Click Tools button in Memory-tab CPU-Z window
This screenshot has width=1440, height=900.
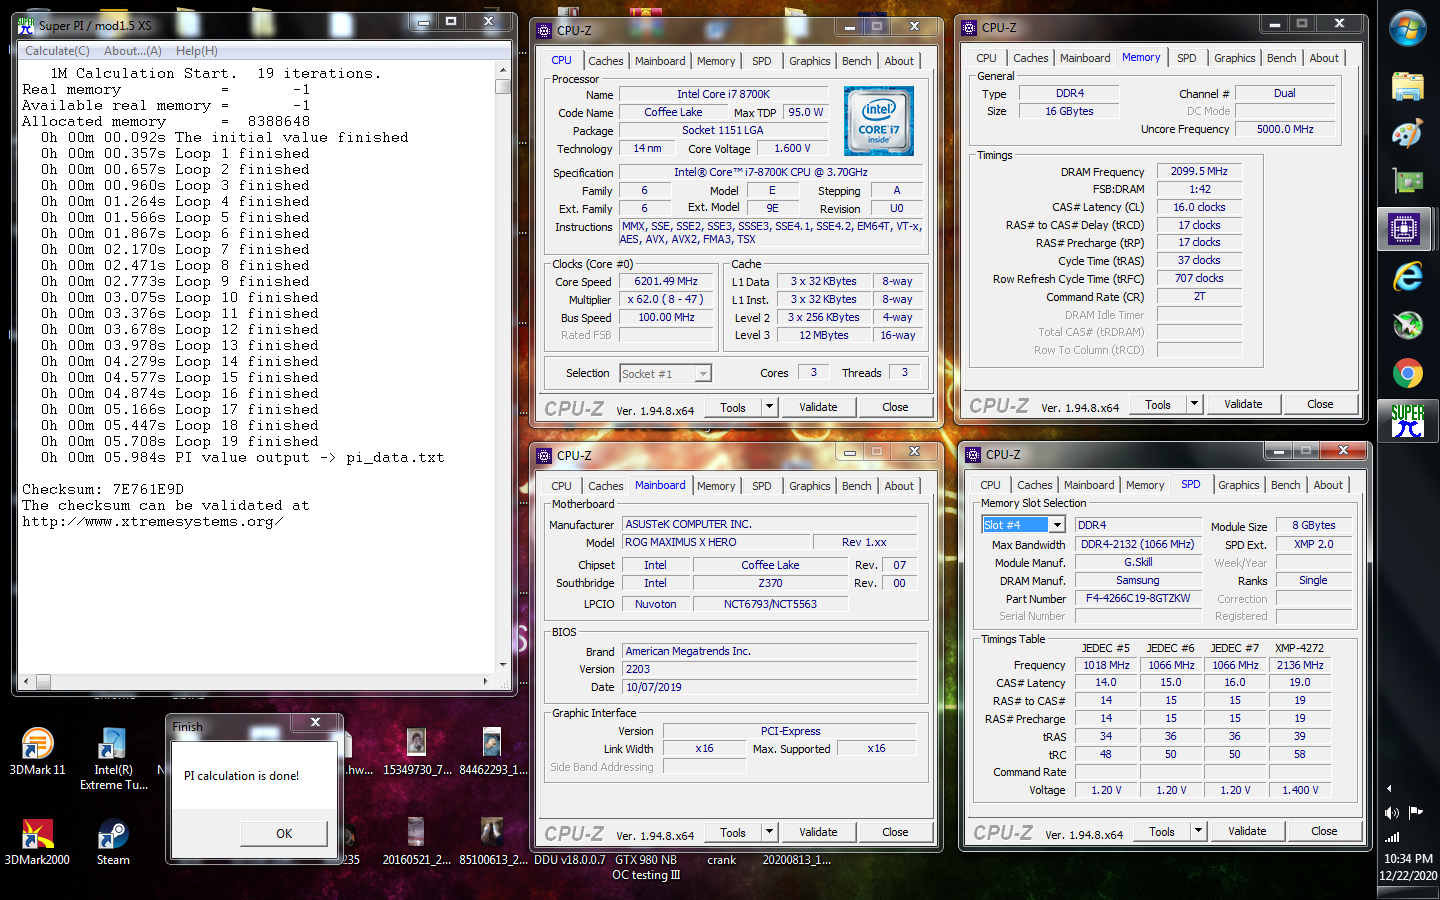[x=1158, y=404]
